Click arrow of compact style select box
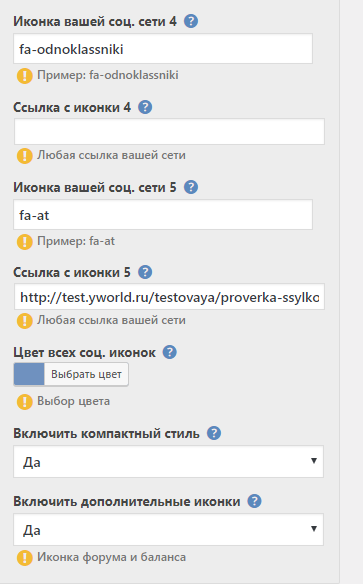Viewport: 363px width, 584px height. click(x=314, y=461)
